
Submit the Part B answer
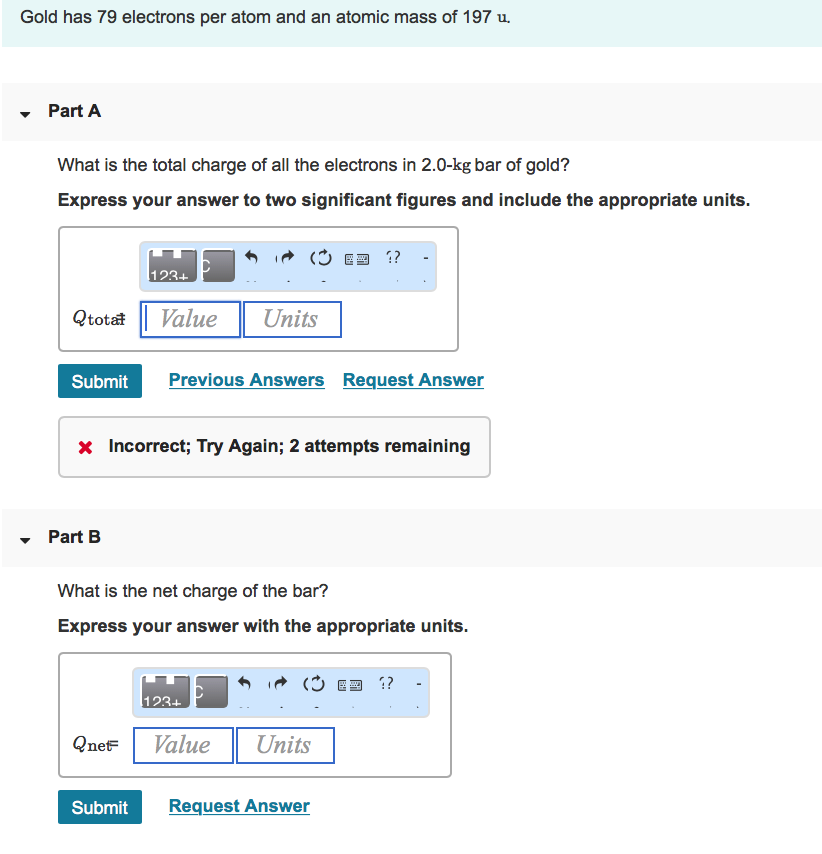coord(99,807)
